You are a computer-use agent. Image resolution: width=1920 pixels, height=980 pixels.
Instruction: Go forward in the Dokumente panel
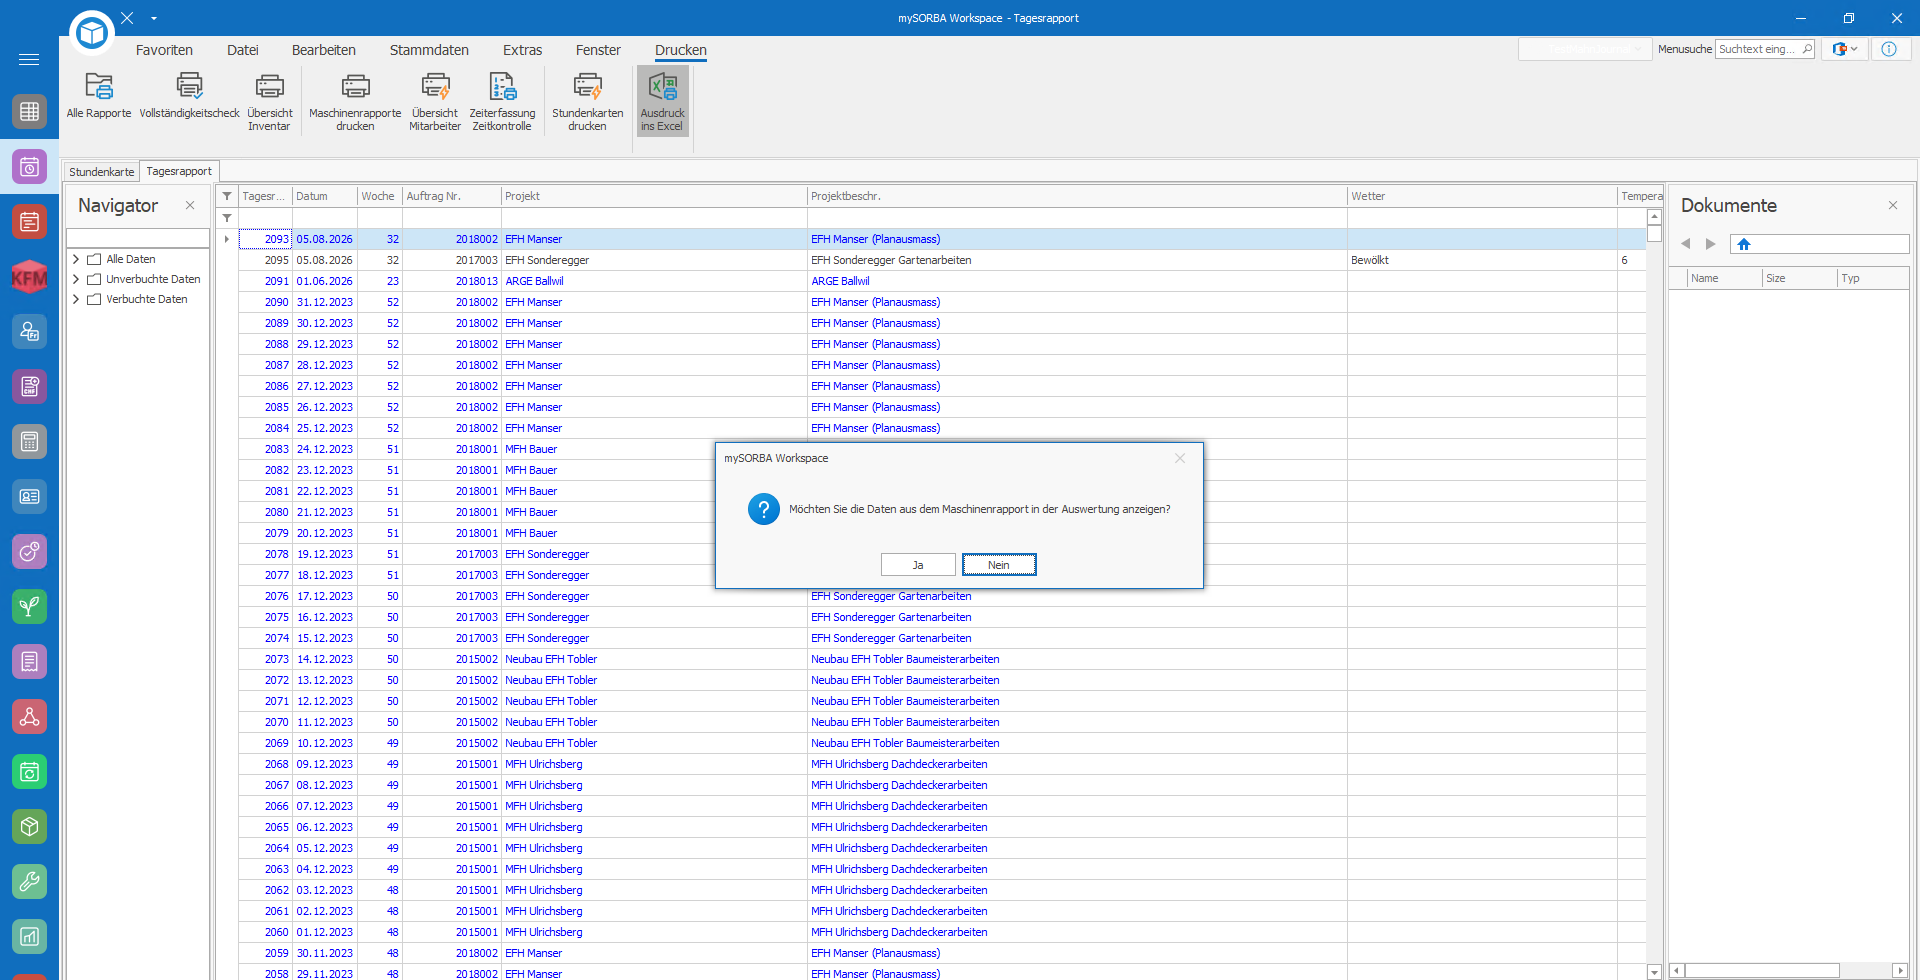click(x=1711, y=244)
